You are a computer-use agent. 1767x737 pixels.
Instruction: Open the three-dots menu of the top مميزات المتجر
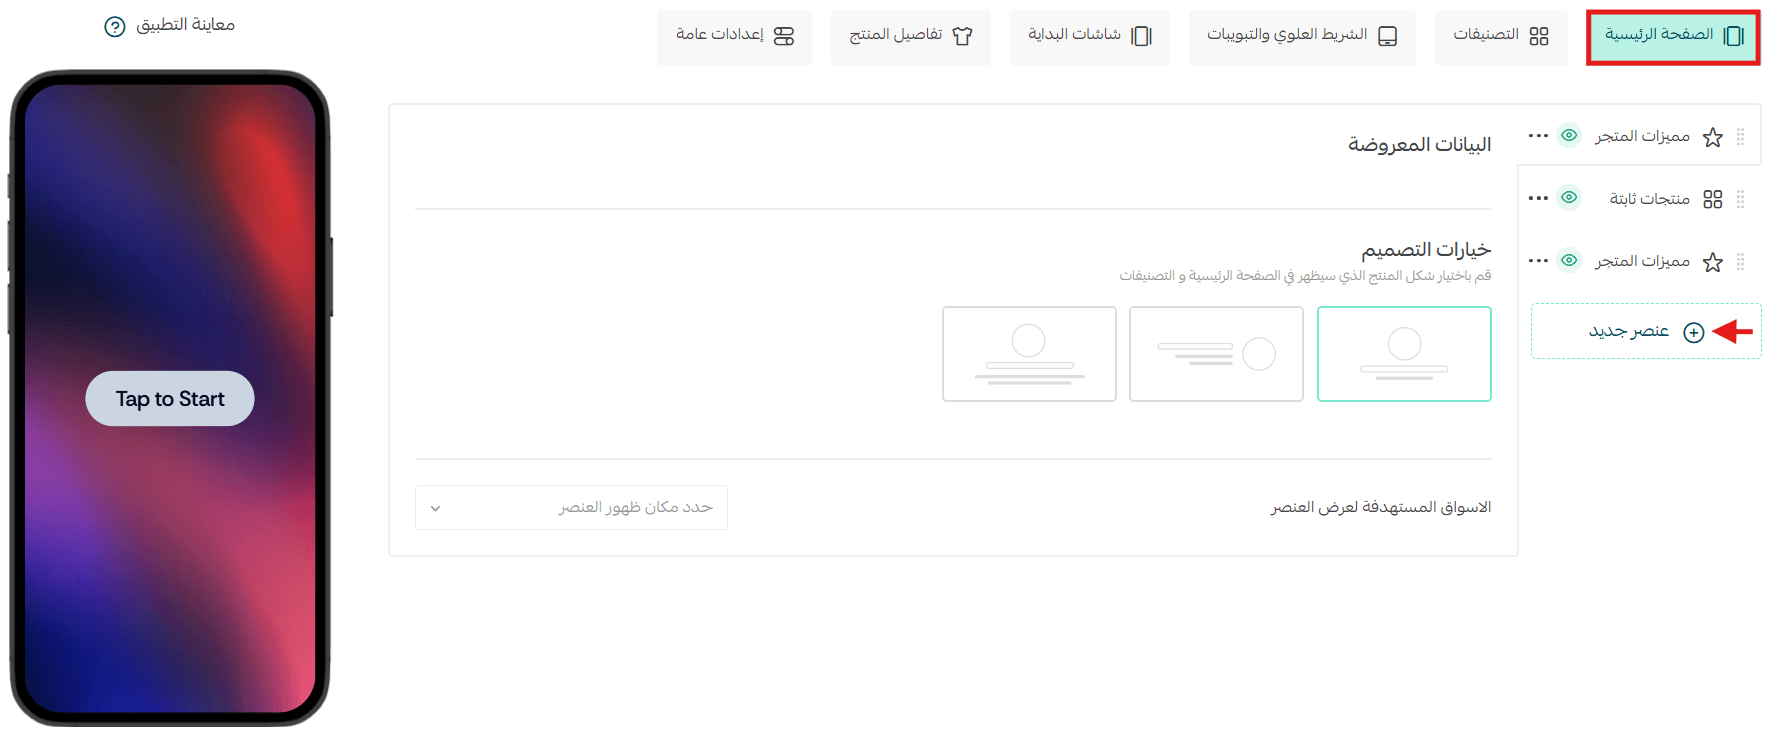1538,135
